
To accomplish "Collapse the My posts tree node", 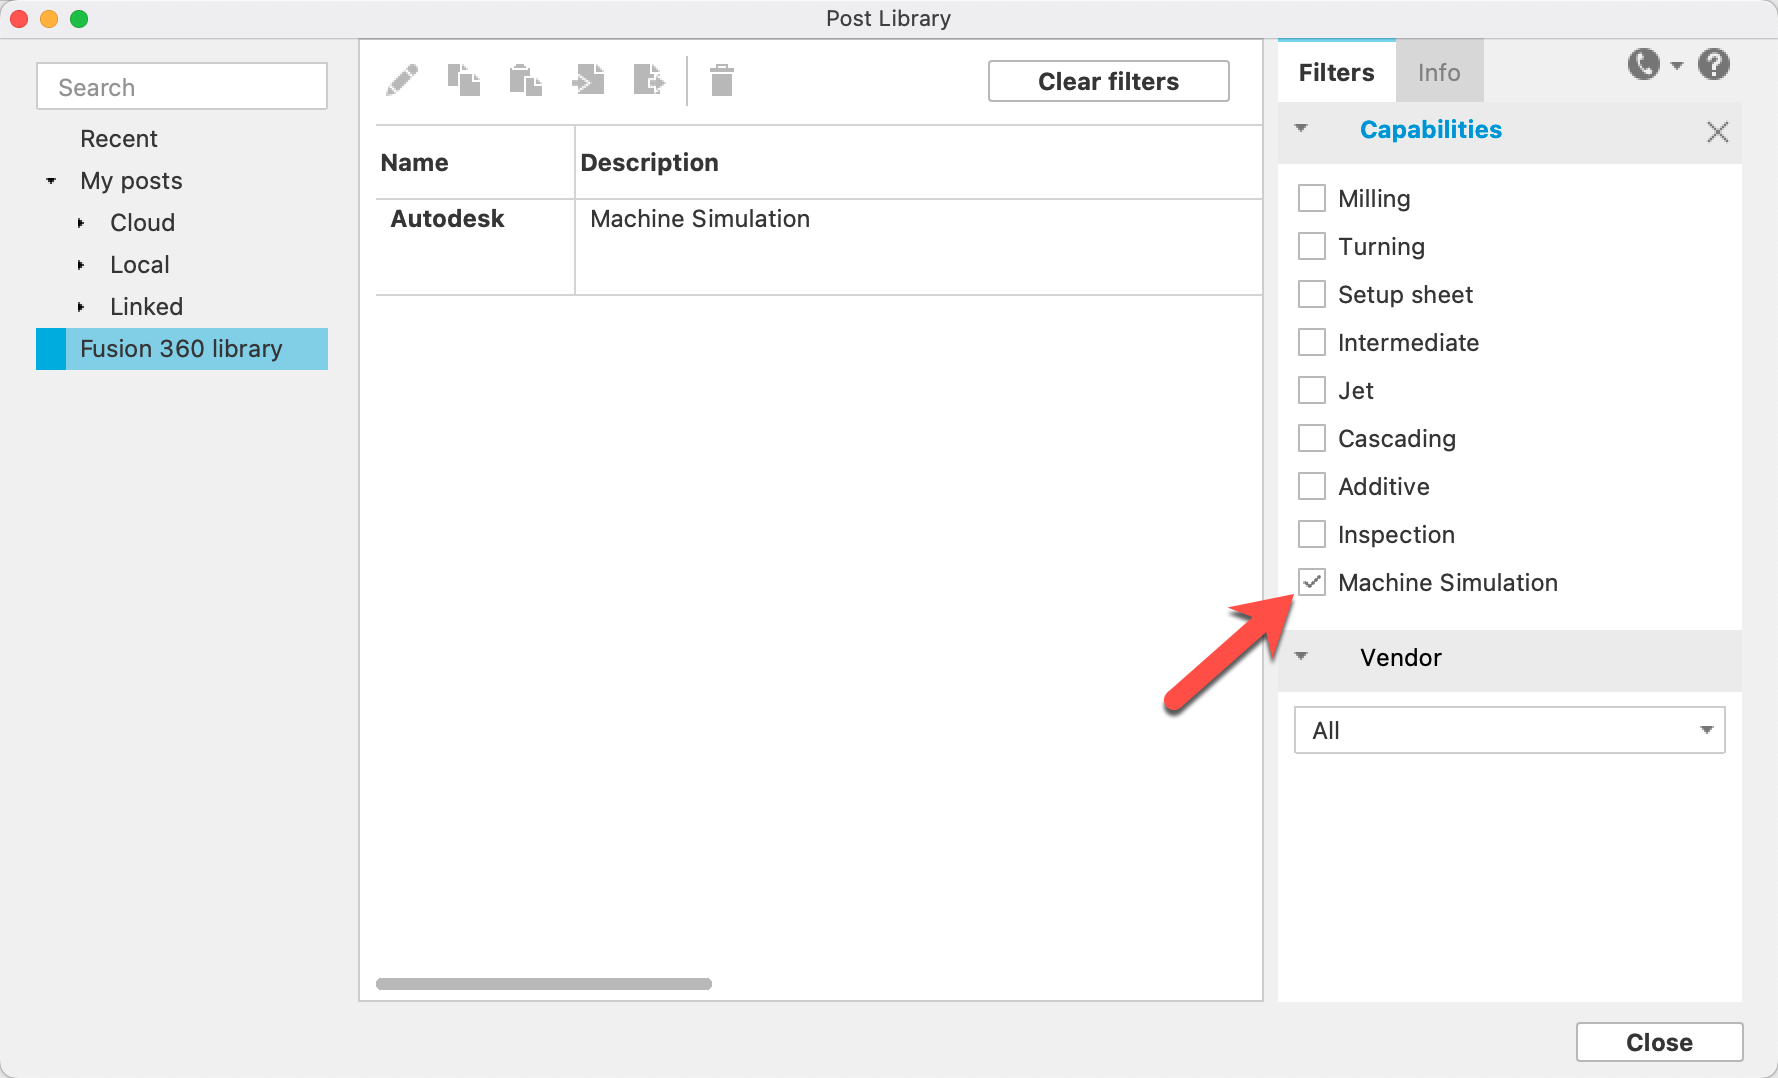I will point(51,180).
